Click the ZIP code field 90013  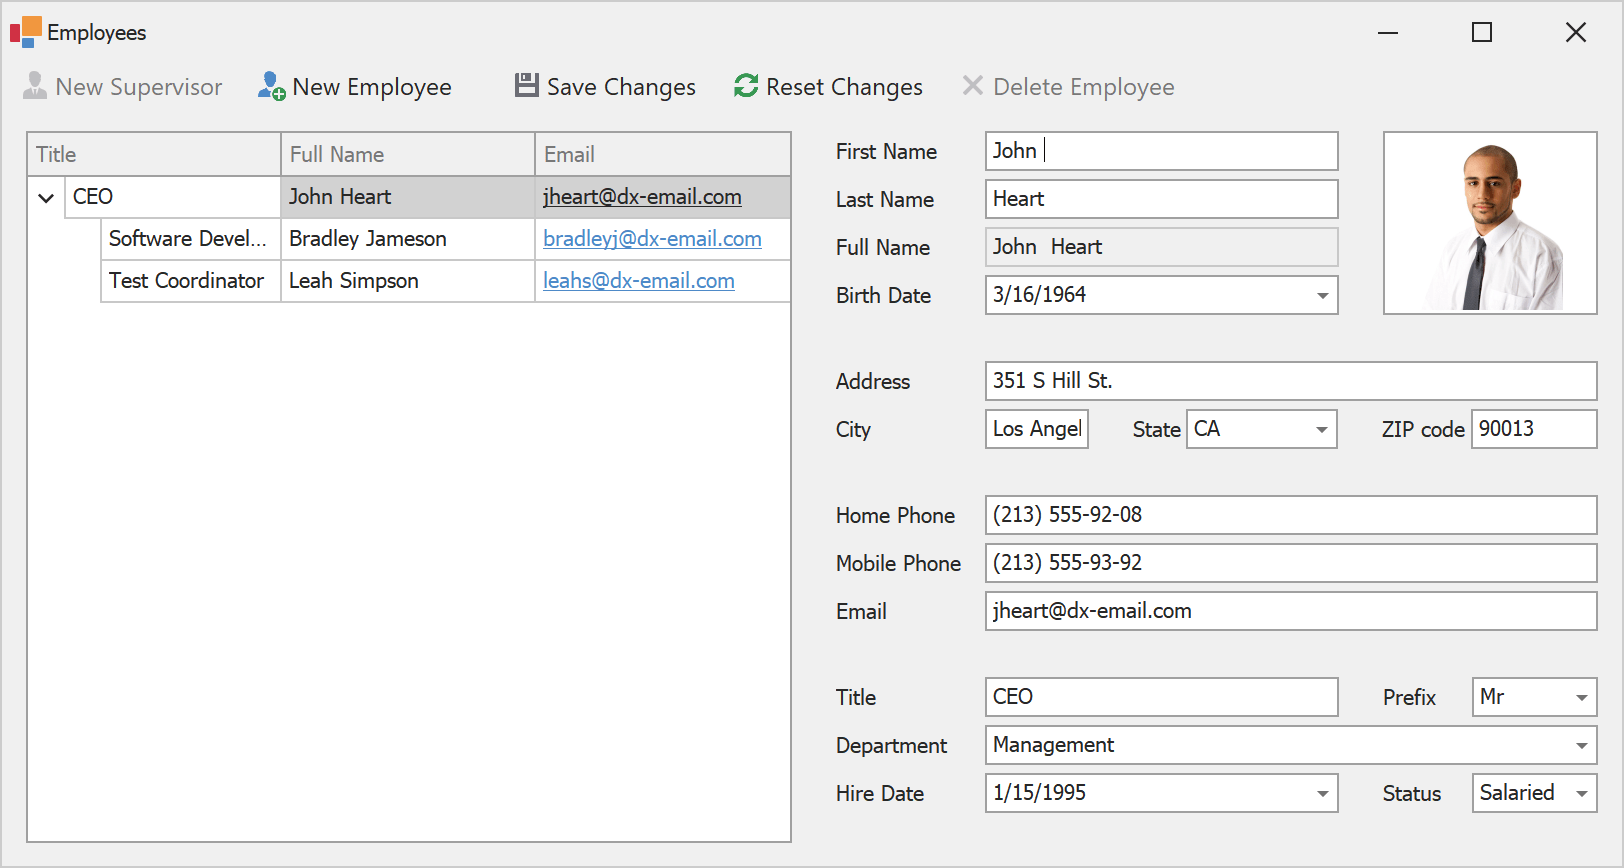(x=1534, y=429)
